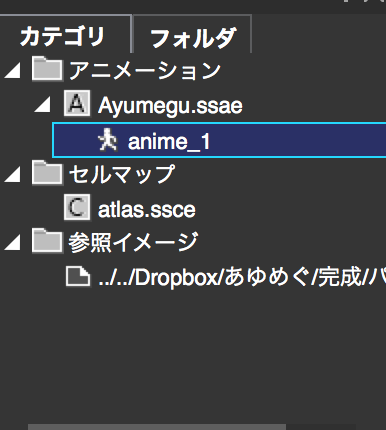386x430 pixels.
Task: Collapse the アニメーション folder
Action: point(12,71)
